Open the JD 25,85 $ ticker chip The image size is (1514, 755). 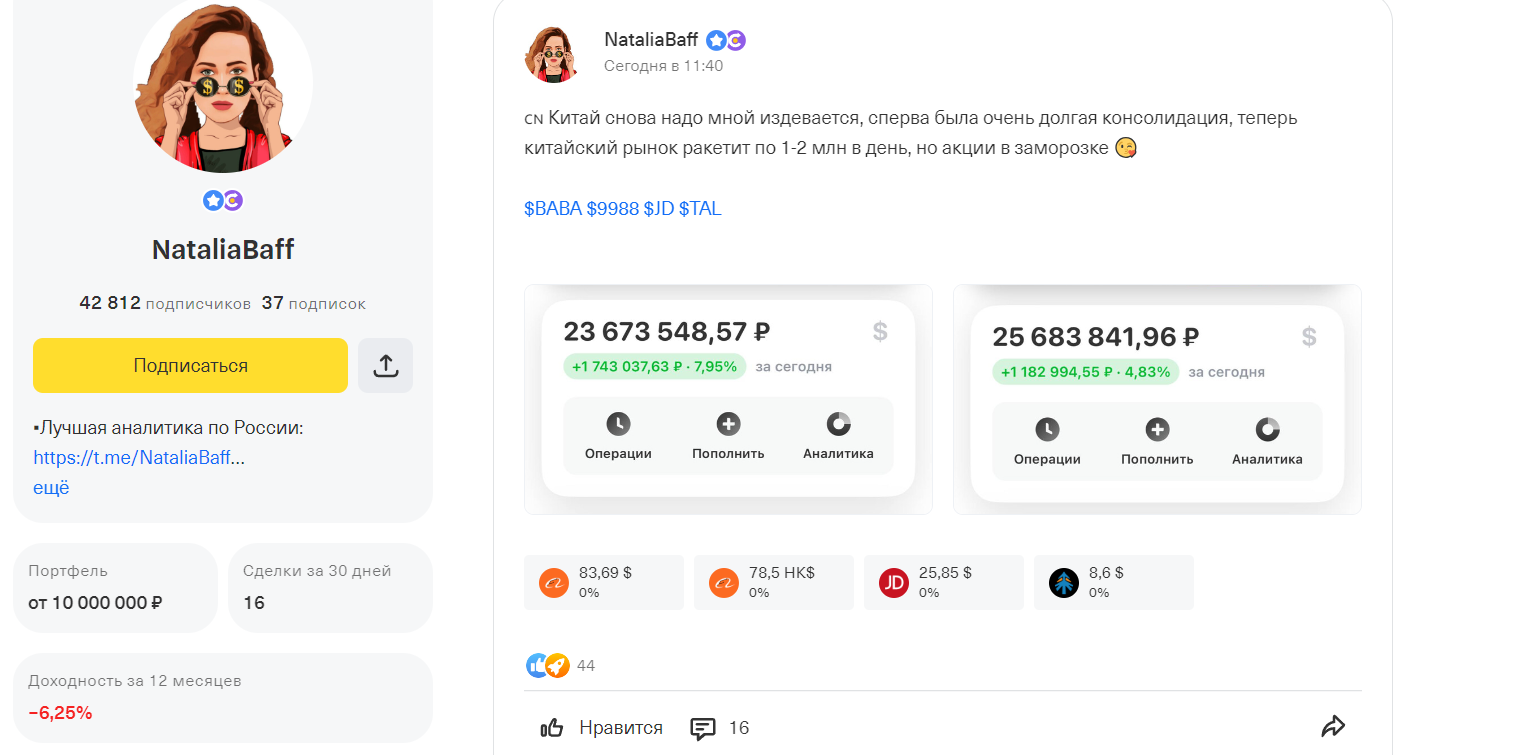(944, 582)
